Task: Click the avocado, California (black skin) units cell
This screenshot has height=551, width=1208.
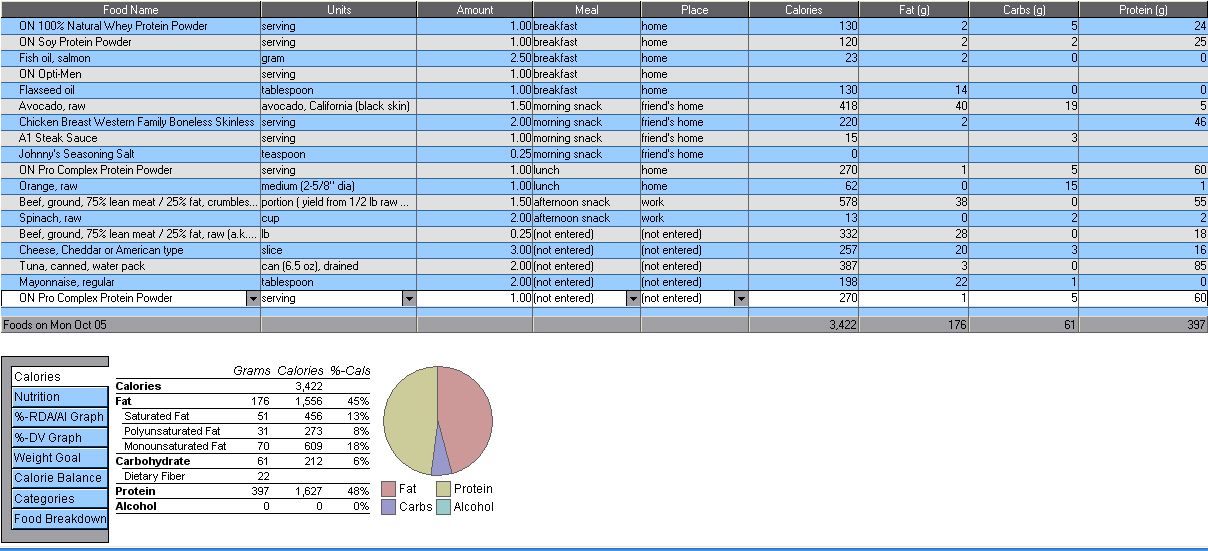Action: click(339, 106)
